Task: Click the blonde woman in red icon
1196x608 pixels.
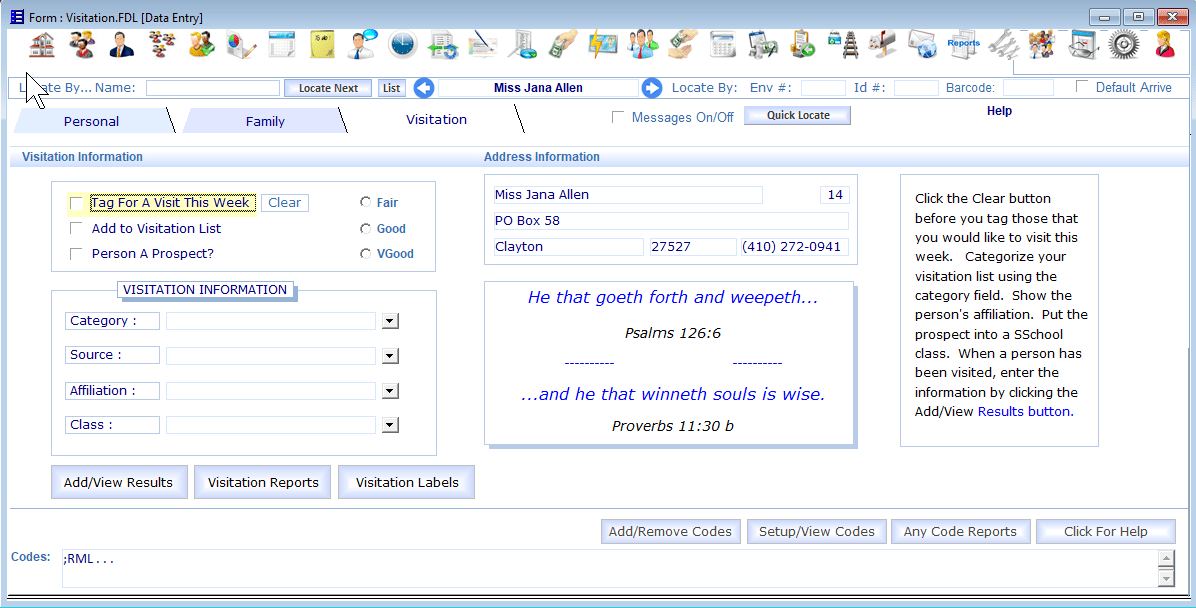Action: click(x=1164, y=45)
